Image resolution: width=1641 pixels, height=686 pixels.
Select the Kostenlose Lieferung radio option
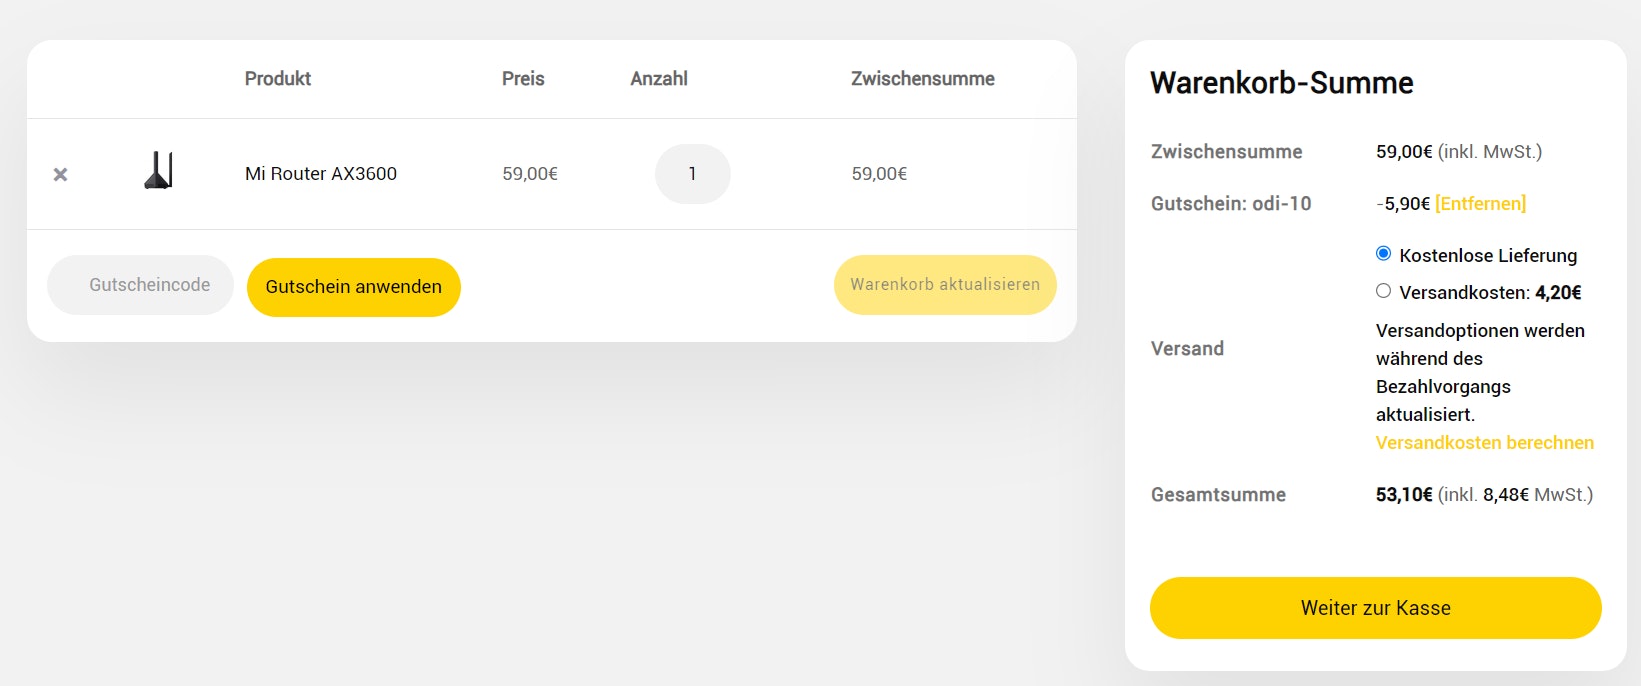tap(1383, 254)
